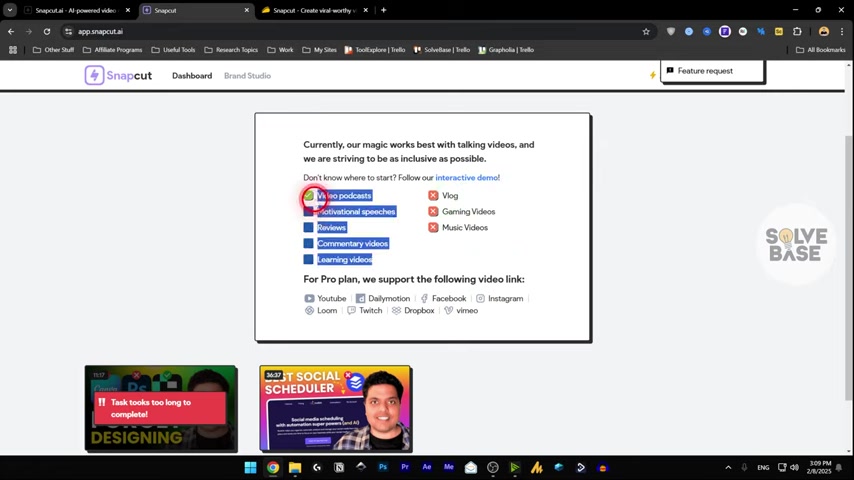Click the Loom icon
The height and width of the screenshot is (480, 854).
309,311
